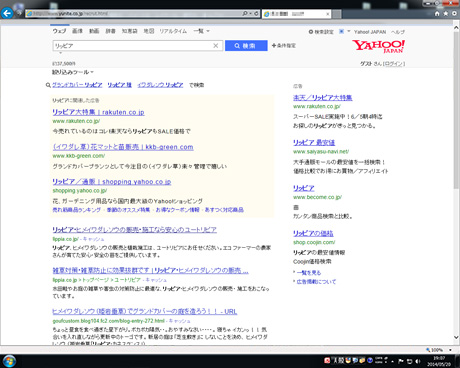The image size is (460, 368).
Task: Click the red tray icon in taskbar
Action: pyautogui.click(x=327, y=360)
